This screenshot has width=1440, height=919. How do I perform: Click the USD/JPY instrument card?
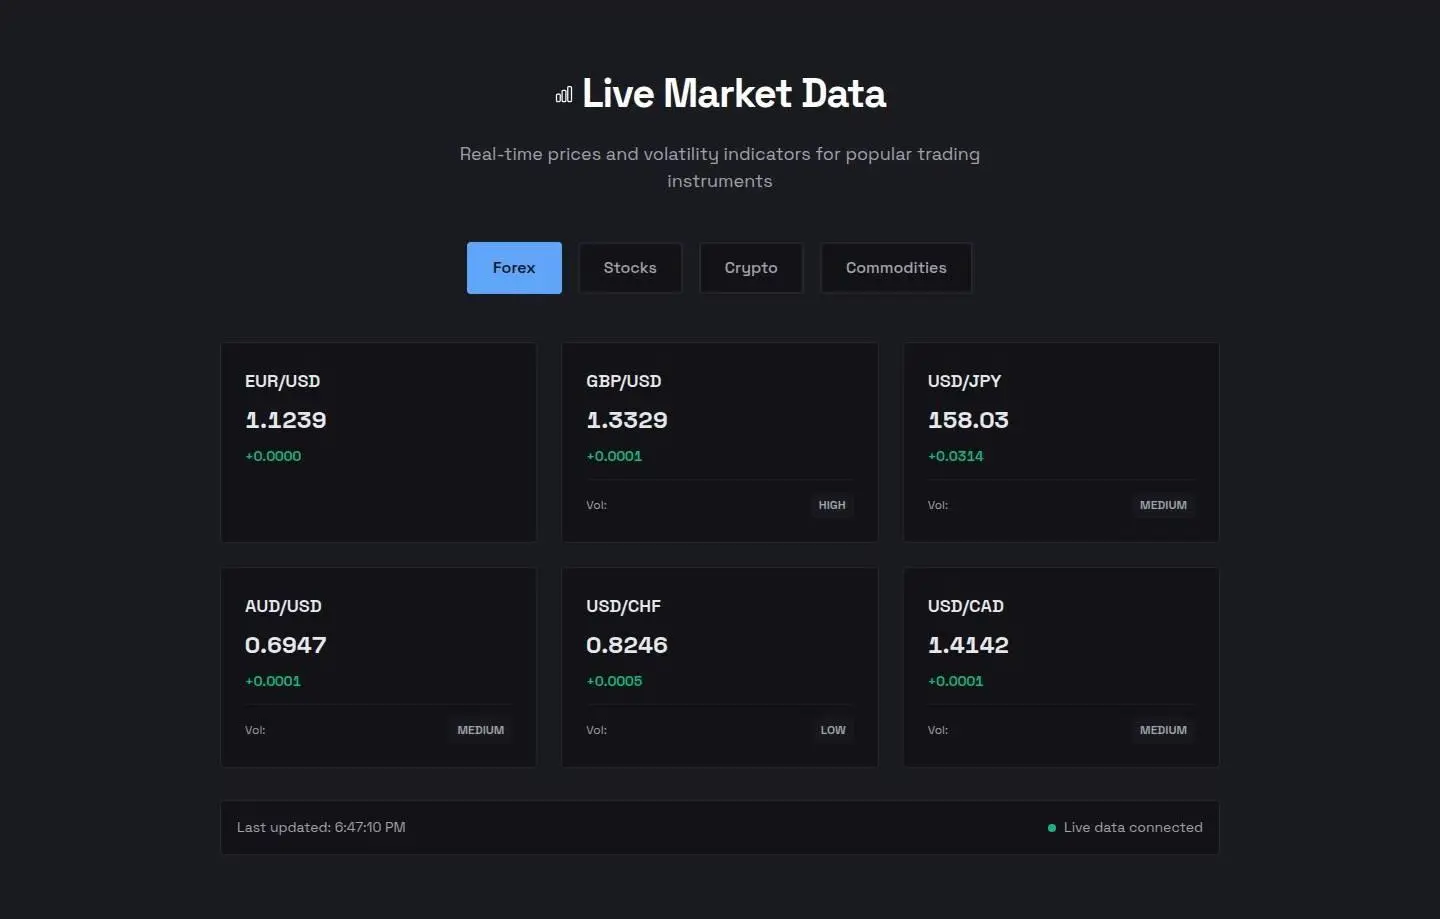tap(1061, 443)
